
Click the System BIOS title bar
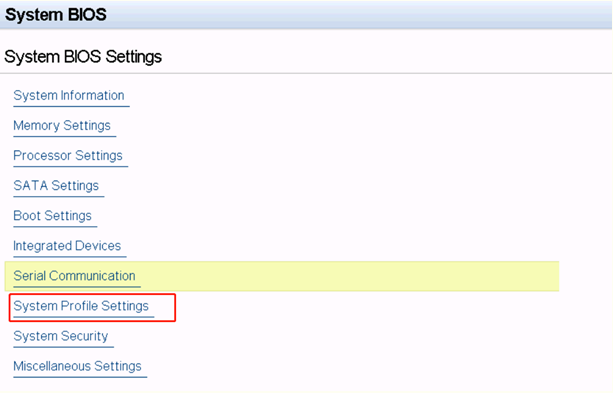pos(306,15)
